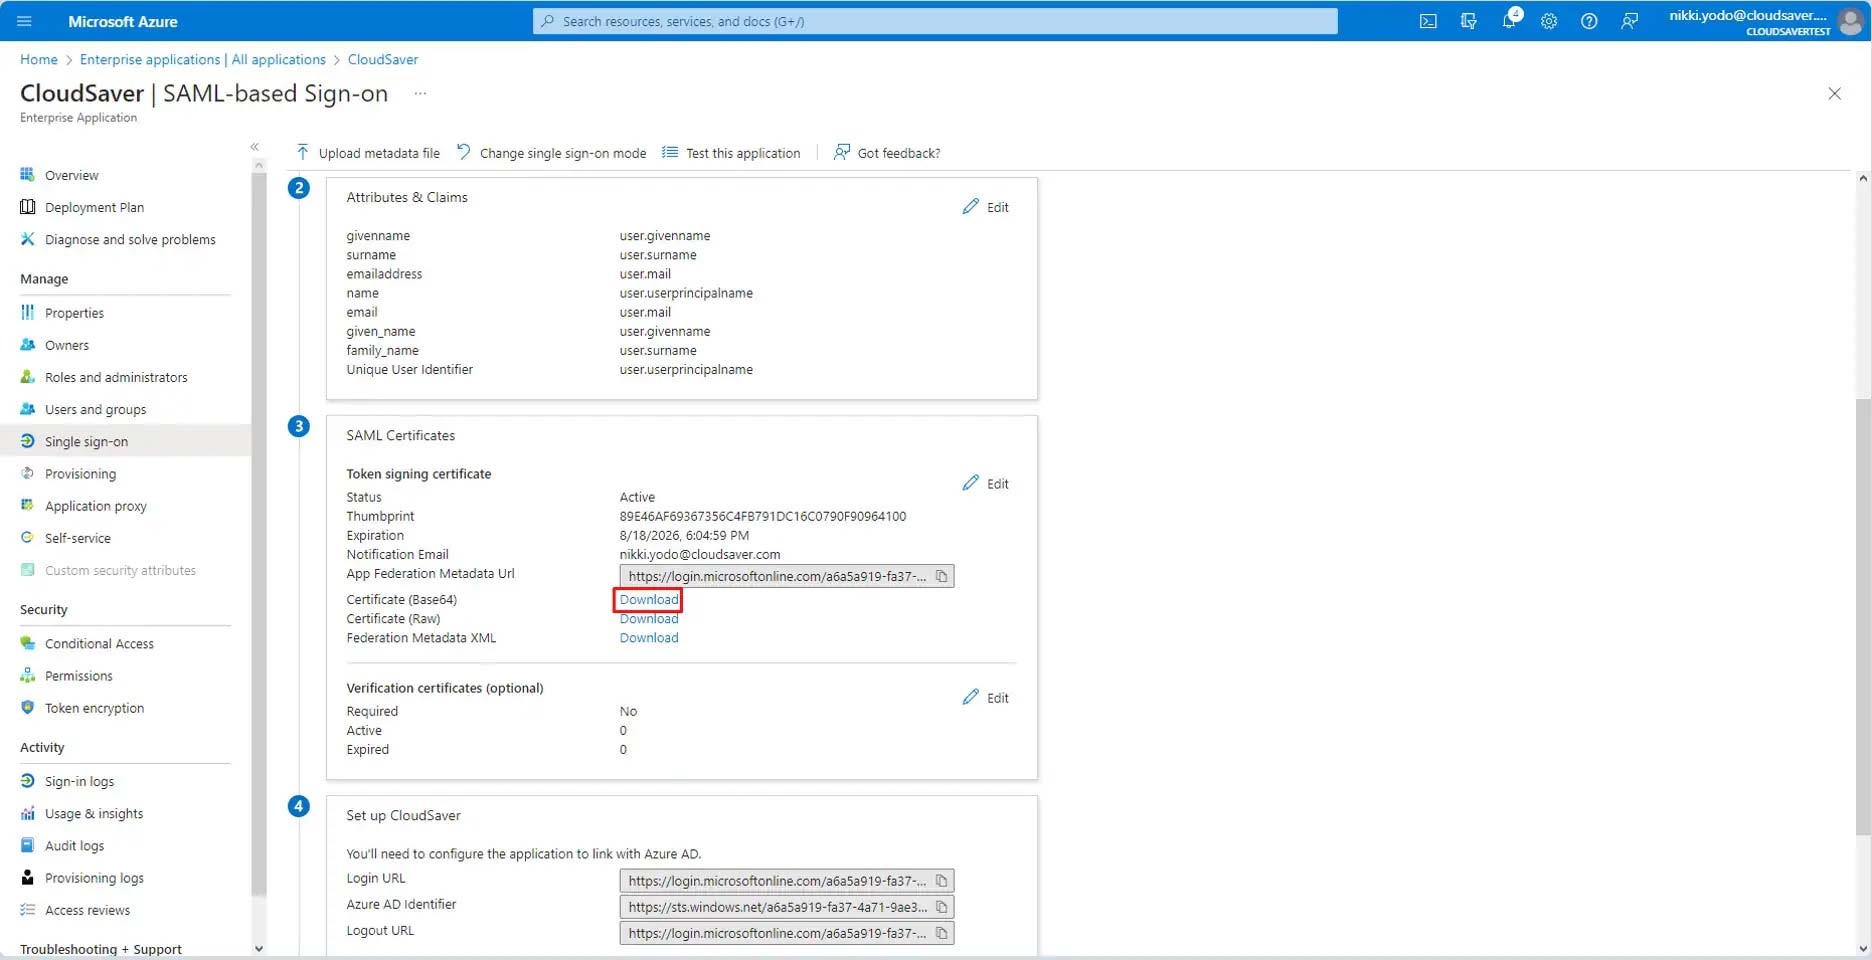Open the more options ellipsis by title
Image resolution: width=1872 pixels, height=960 pixels.
(x=420, y=94)
